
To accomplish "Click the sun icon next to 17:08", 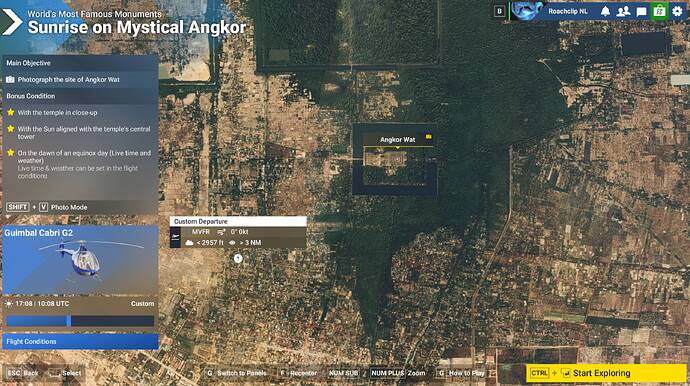I will tap(9, 304).
